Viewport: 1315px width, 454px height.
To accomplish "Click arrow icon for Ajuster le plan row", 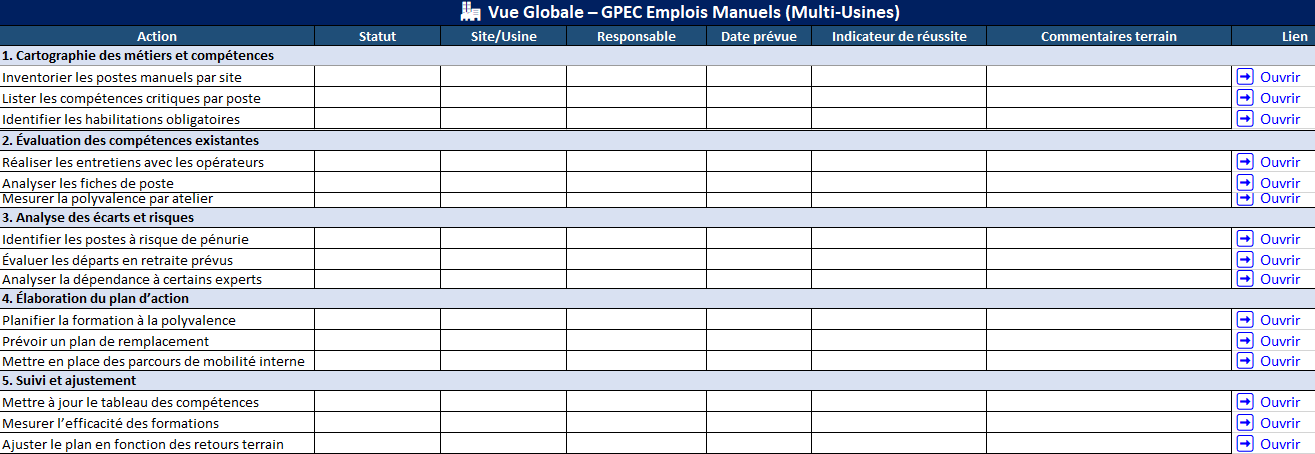I will pos(1245,444).
